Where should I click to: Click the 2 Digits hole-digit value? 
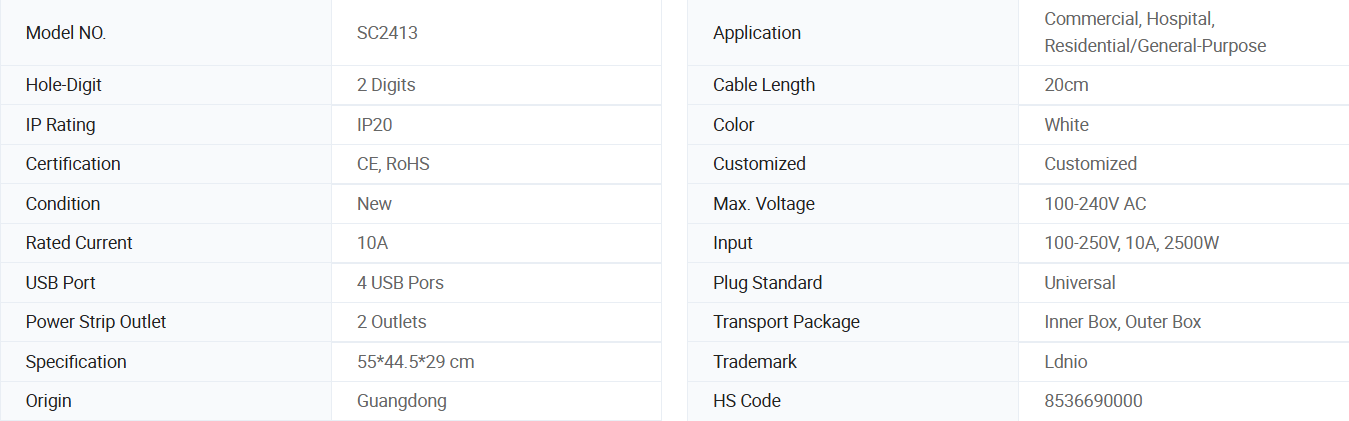tap(386, 85)
